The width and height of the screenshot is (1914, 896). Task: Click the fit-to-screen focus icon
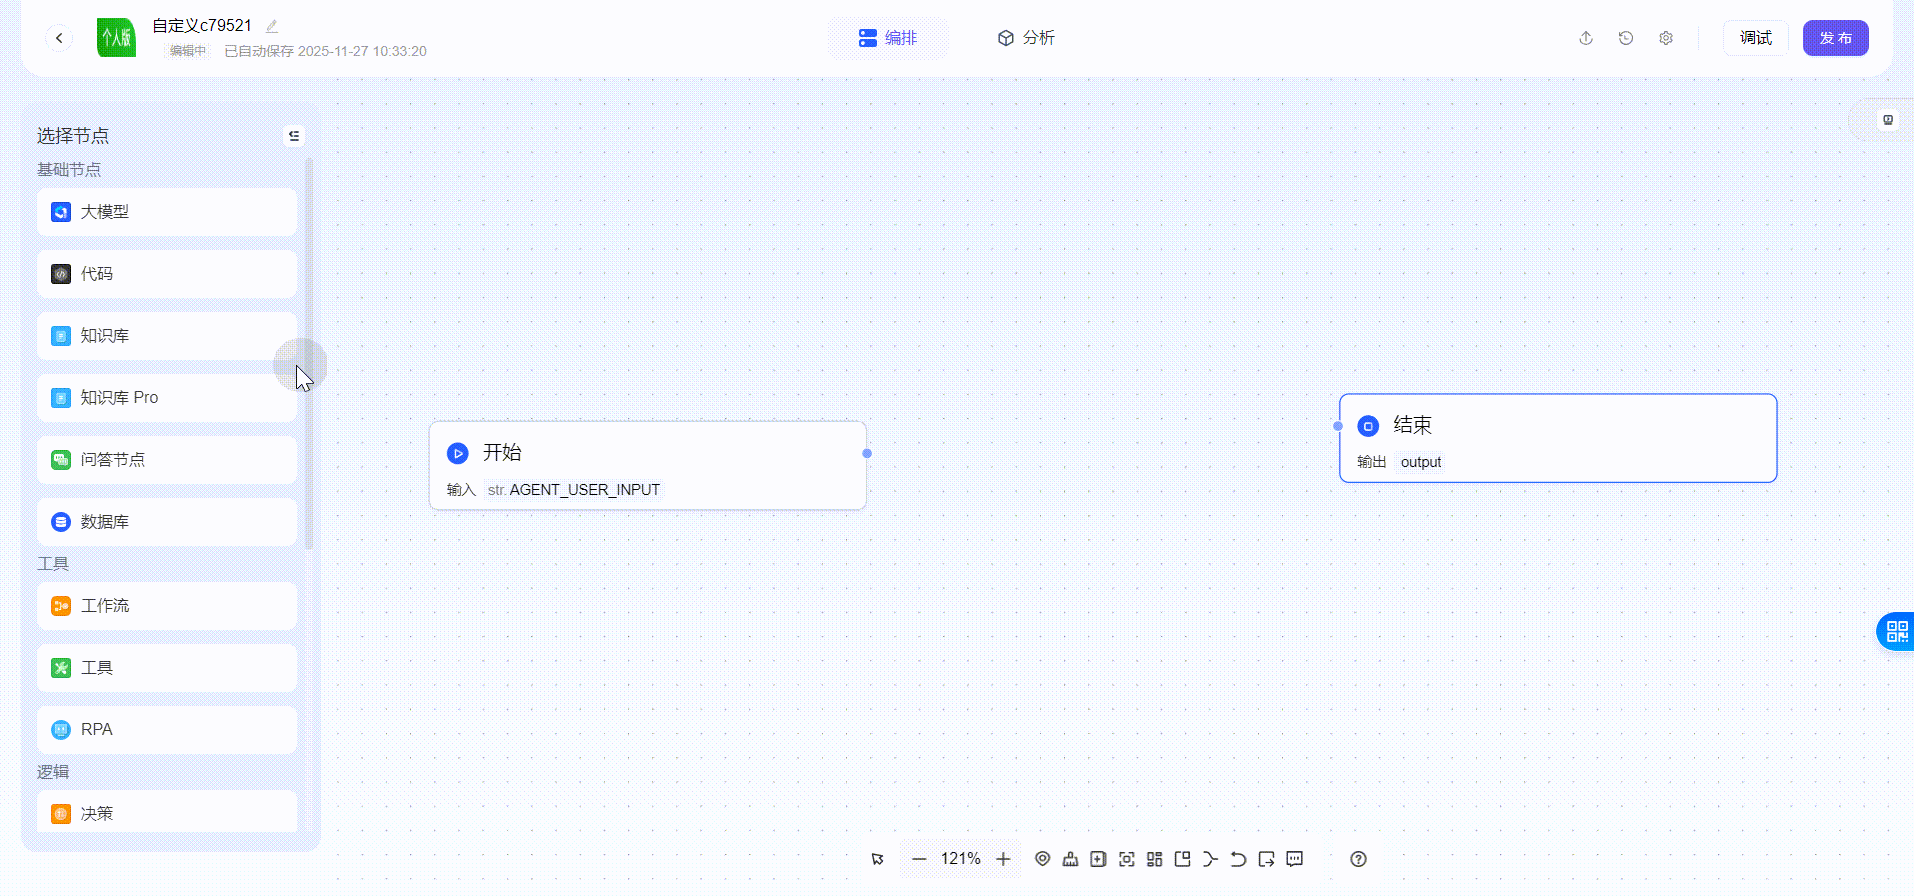(x=1127, y=859)
